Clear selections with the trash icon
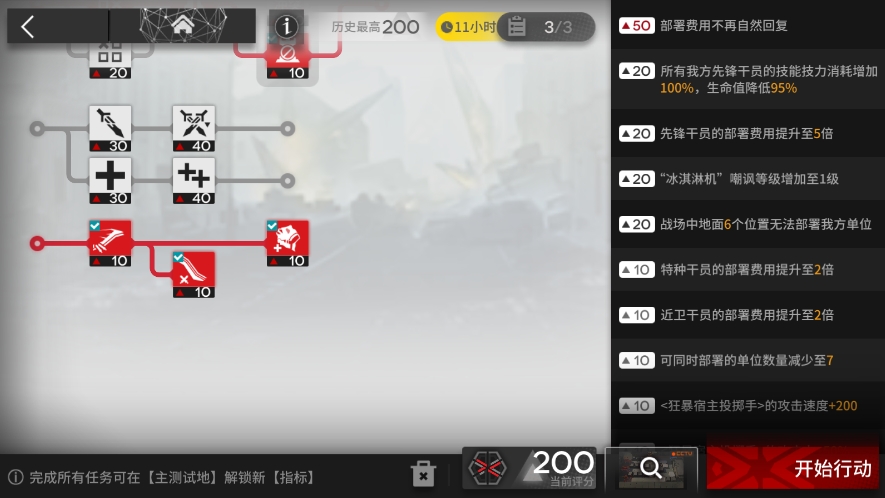The width and height of the screenshot is (885, 498). (423, 473)
